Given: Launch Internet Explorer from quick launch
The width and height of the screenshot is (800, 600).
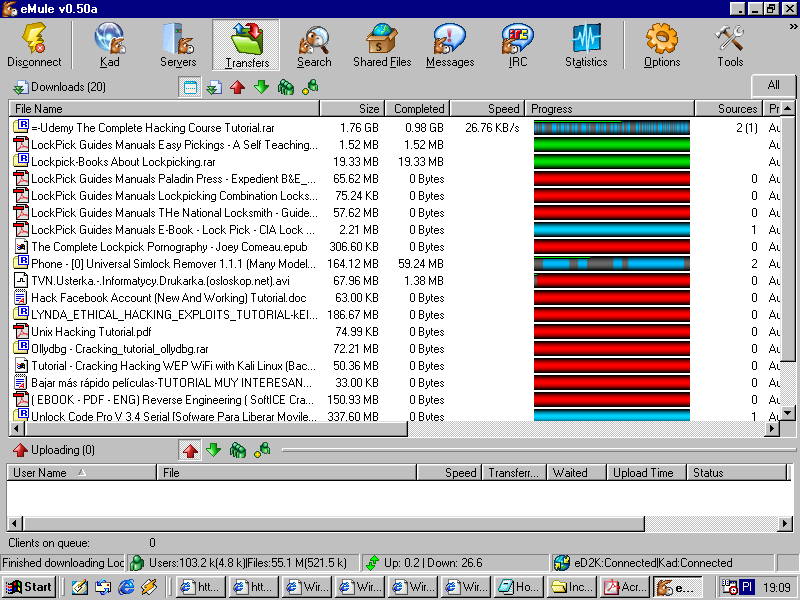Looking at the screenshot, I should point(126,587).
